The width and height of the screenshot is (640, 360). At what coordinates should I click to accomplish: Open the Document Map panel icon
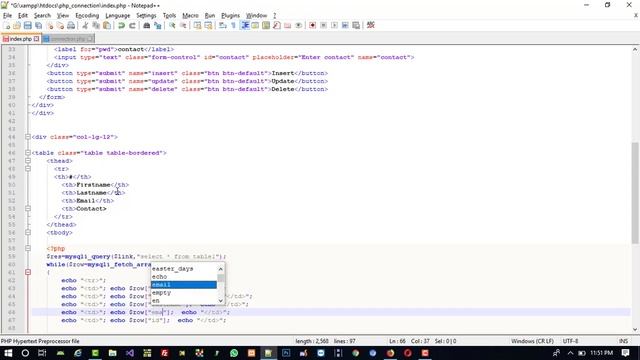(x=266, y=25)
